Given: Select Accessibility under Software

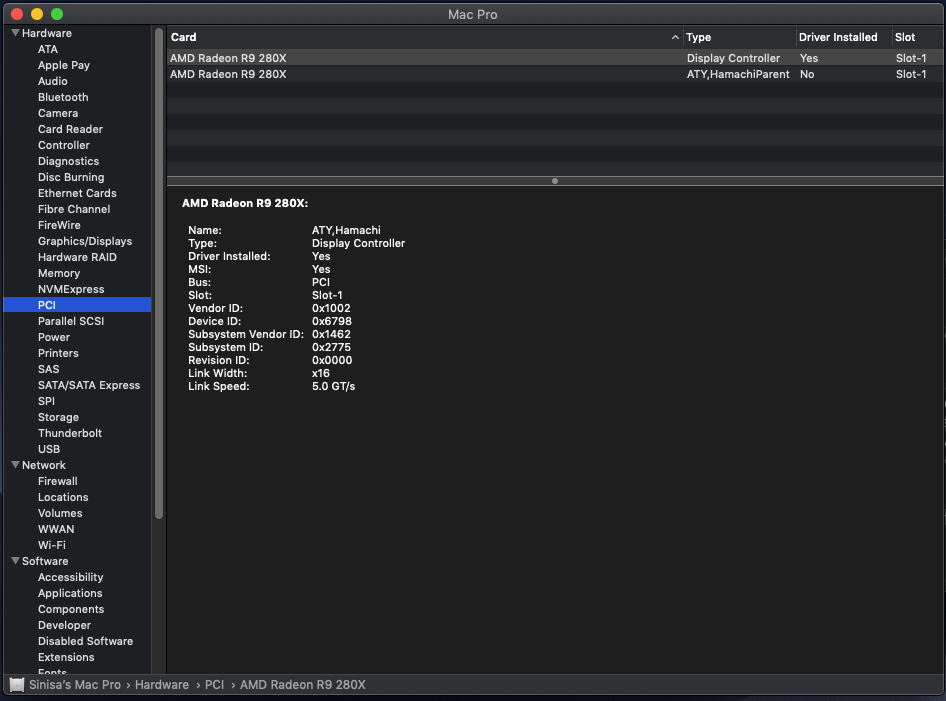Looking at the screenshot, I should [71, 577].
